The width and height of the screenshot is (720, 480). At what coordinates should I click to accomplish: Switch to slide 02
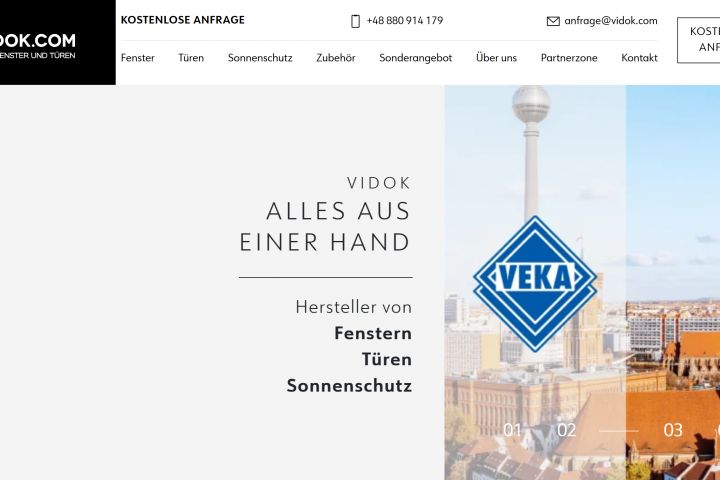pyautogui.click(x=566, y=430)
